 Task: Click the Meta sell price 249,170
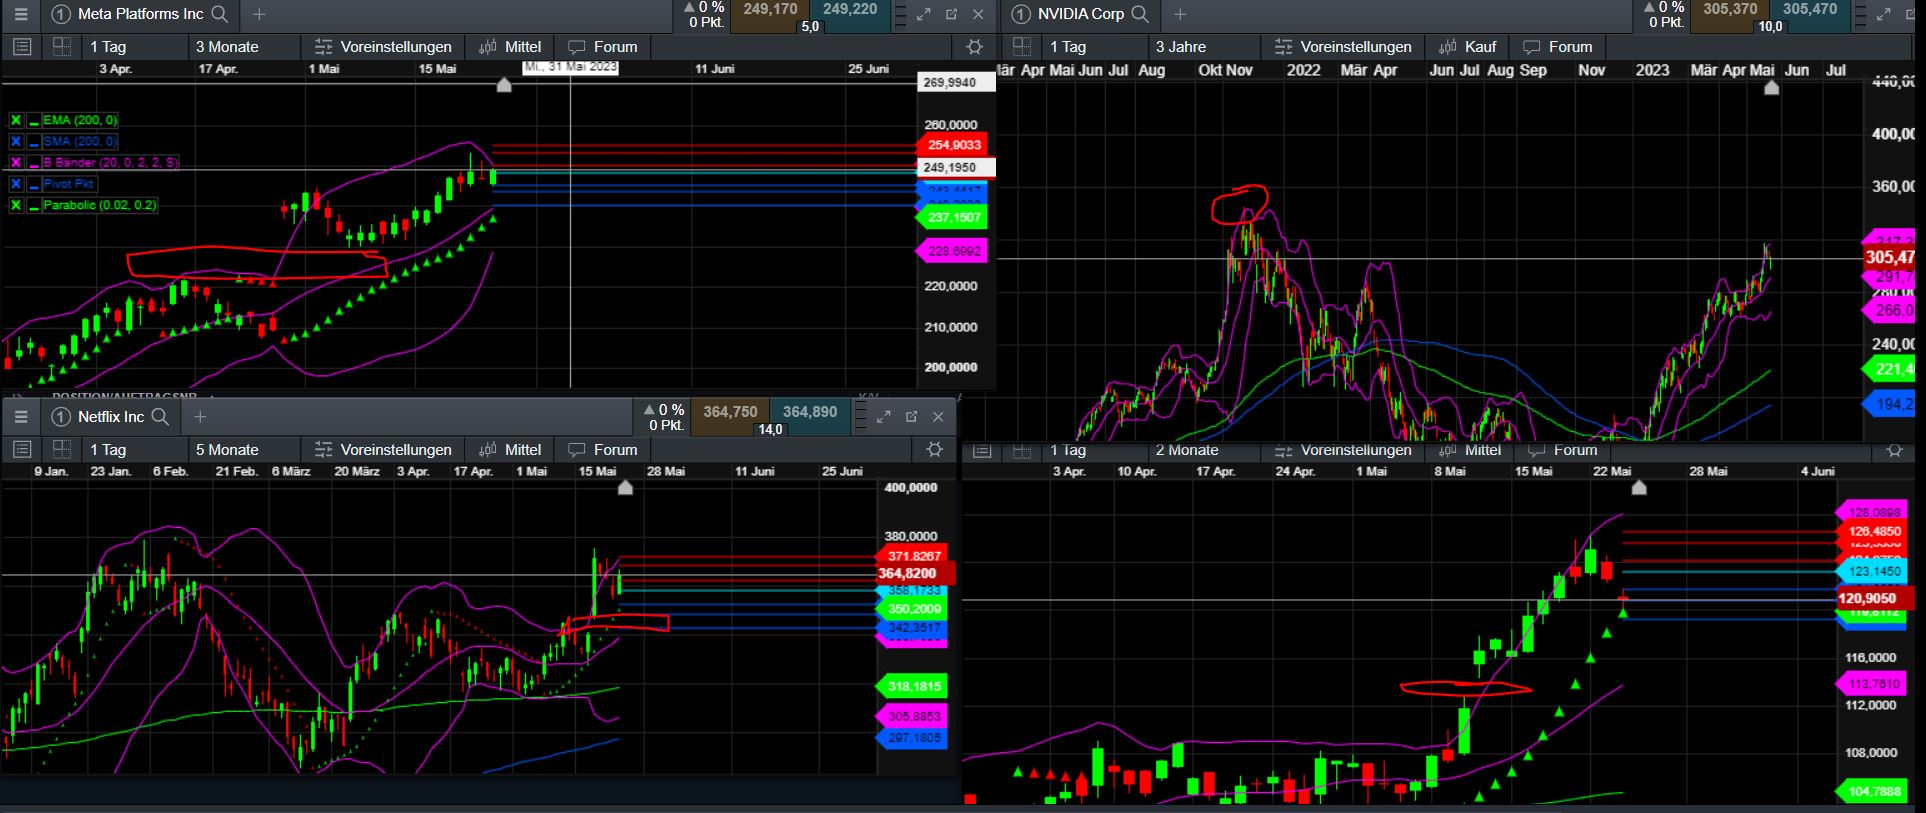click(770, 10)
